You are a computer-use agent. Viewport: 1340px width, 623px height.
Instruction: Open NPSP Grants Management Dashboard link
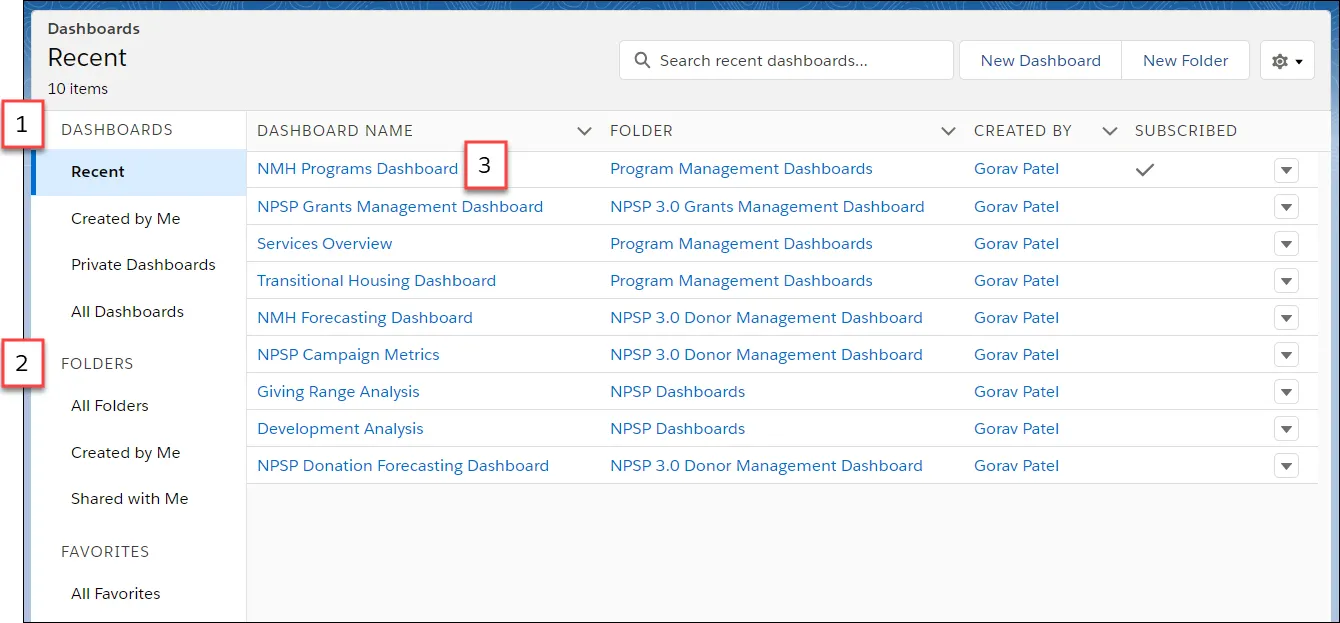pos(400,207)
